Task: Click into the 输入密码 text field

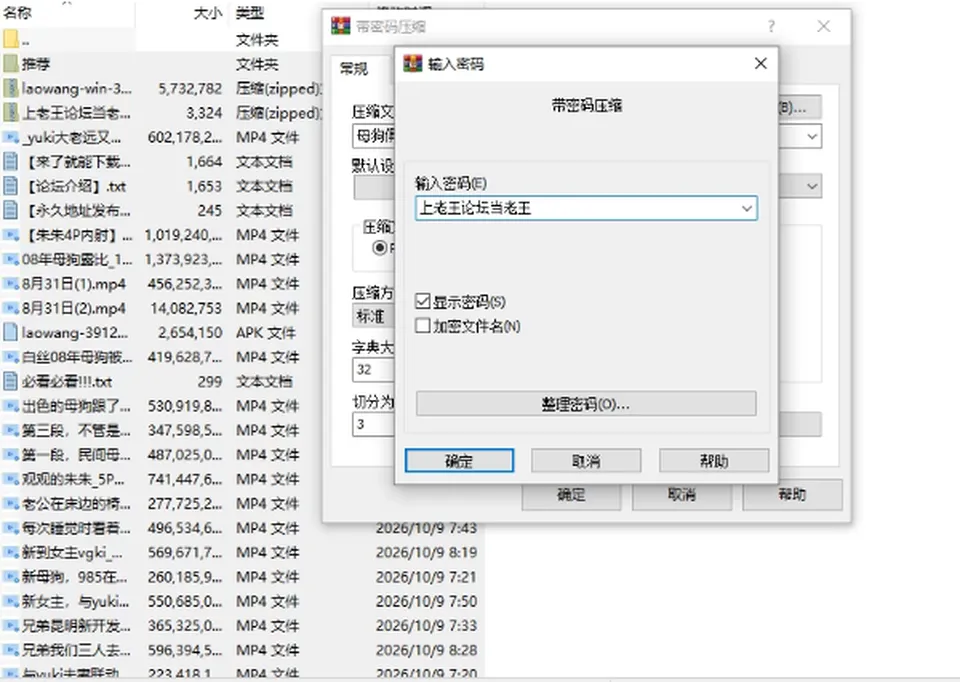Action: coord(577,208)
